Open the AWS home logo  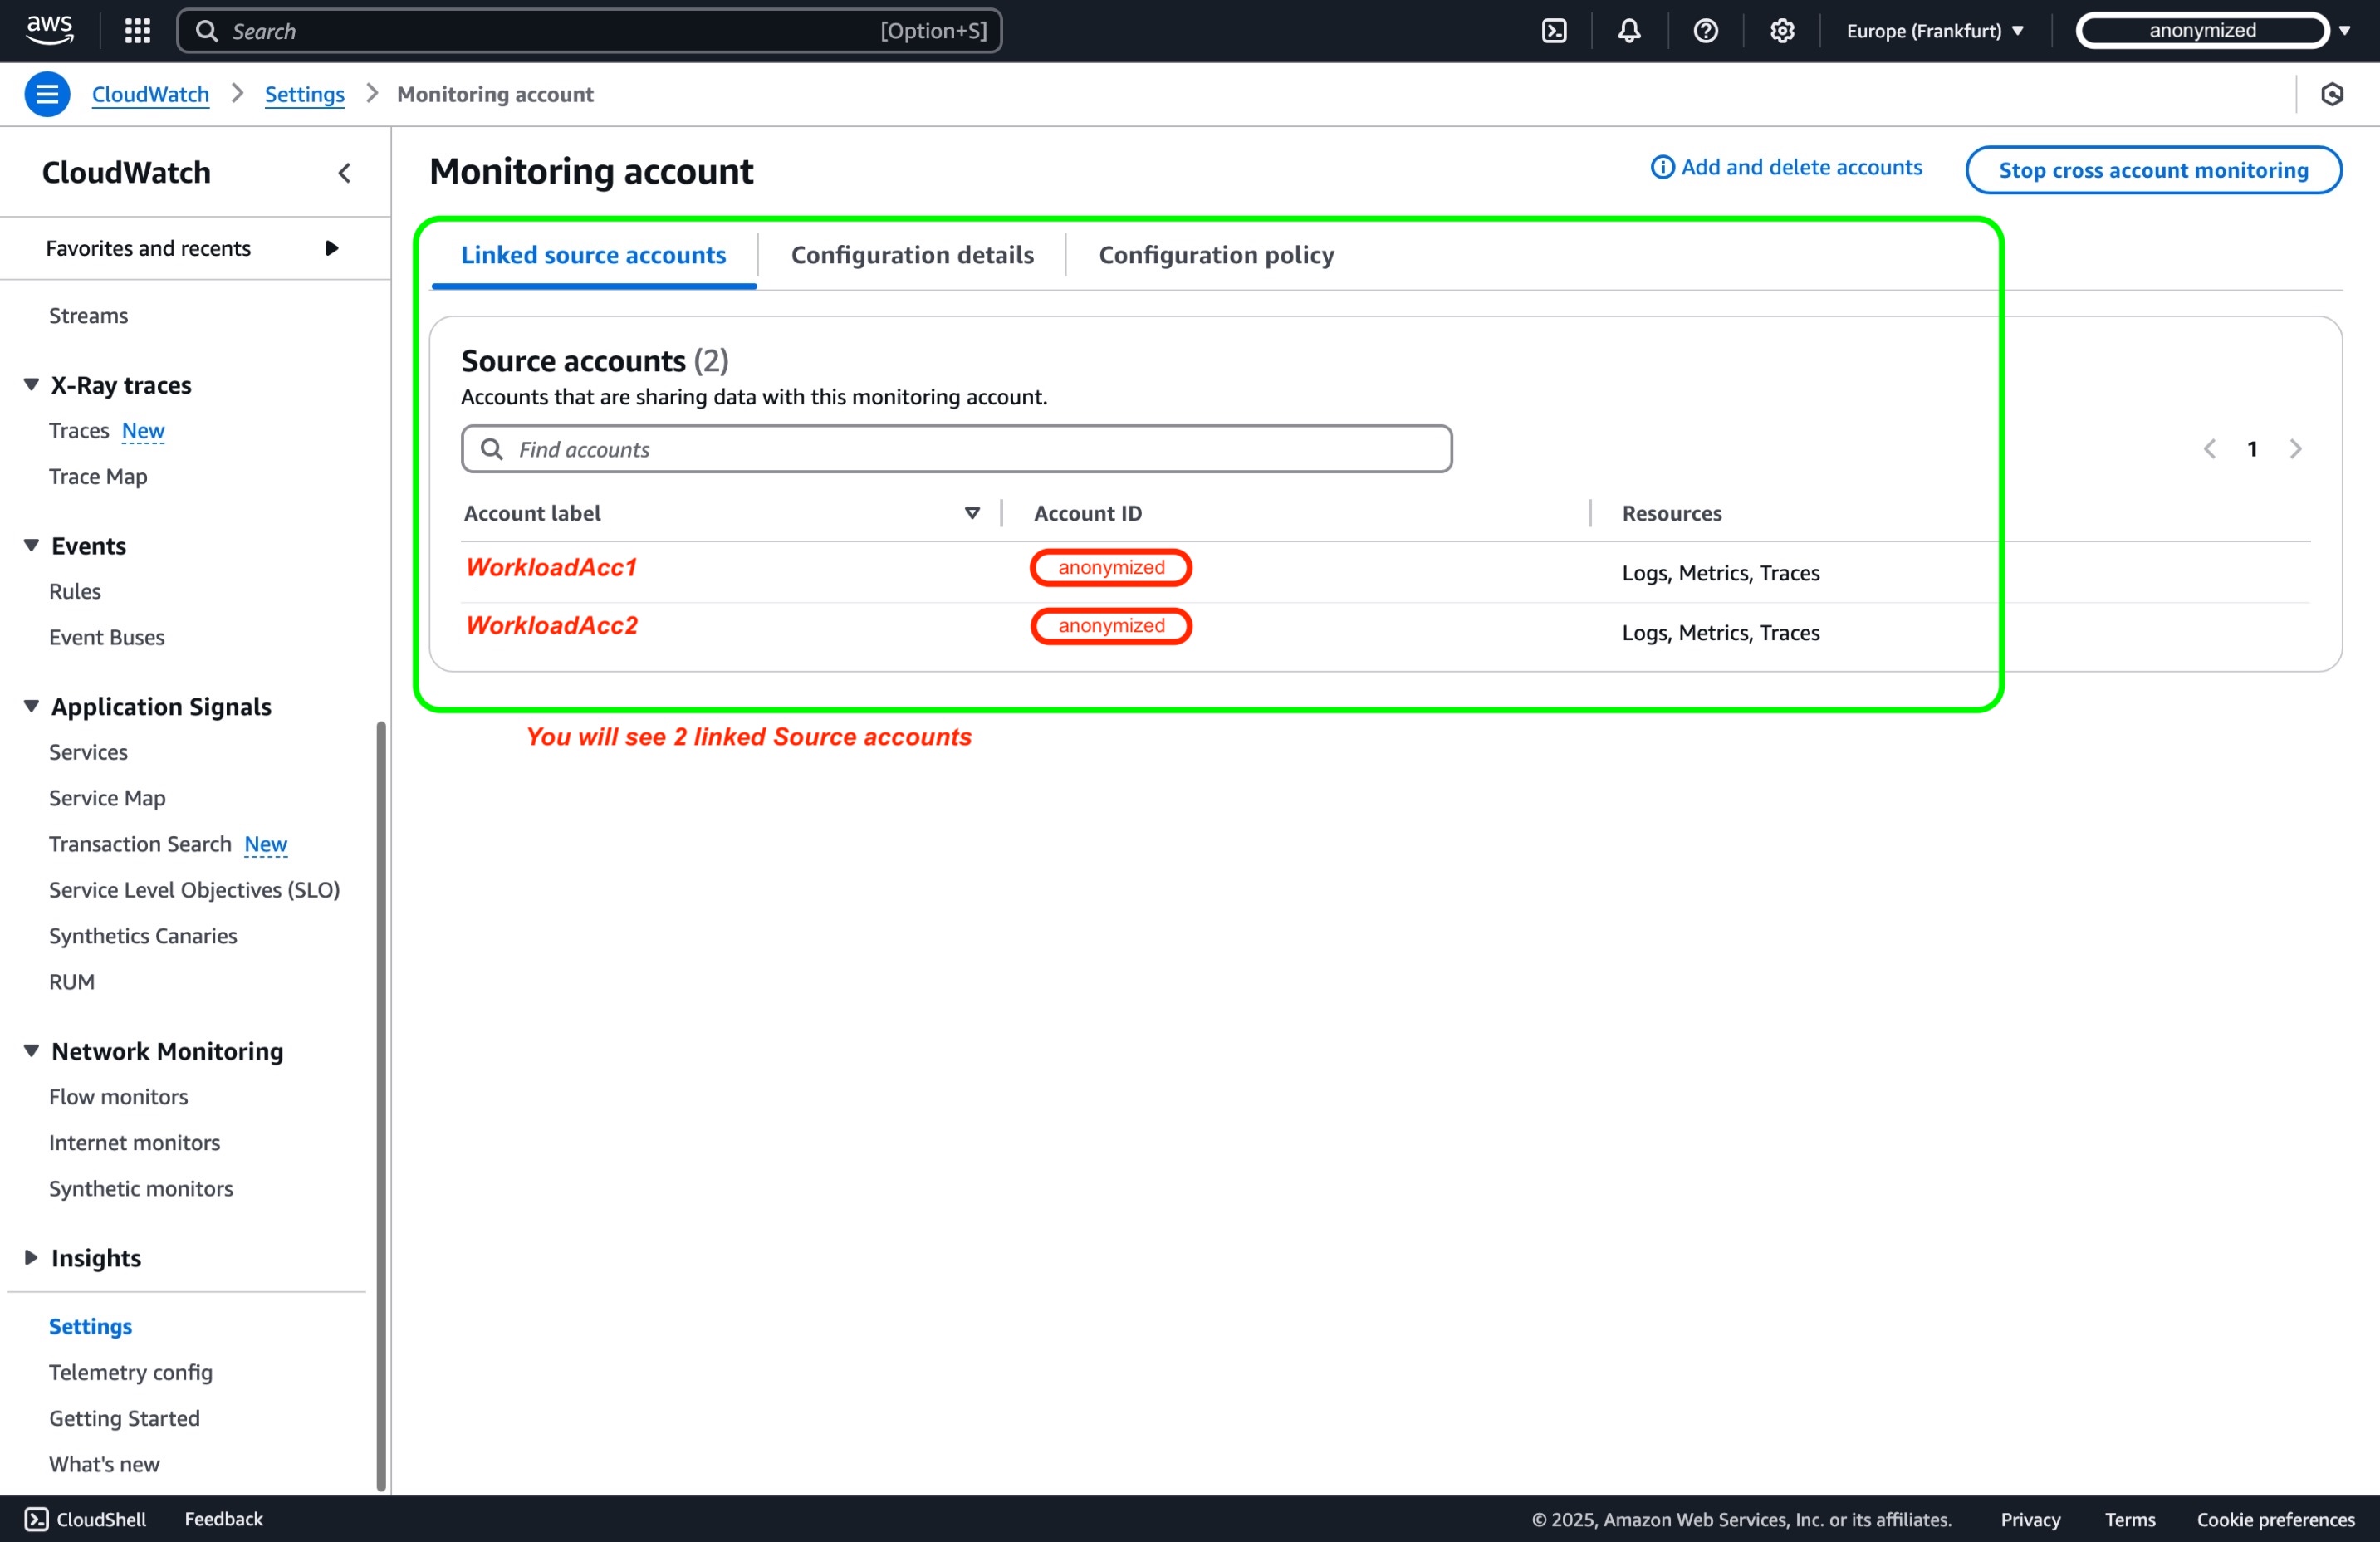tap(49, 30)
